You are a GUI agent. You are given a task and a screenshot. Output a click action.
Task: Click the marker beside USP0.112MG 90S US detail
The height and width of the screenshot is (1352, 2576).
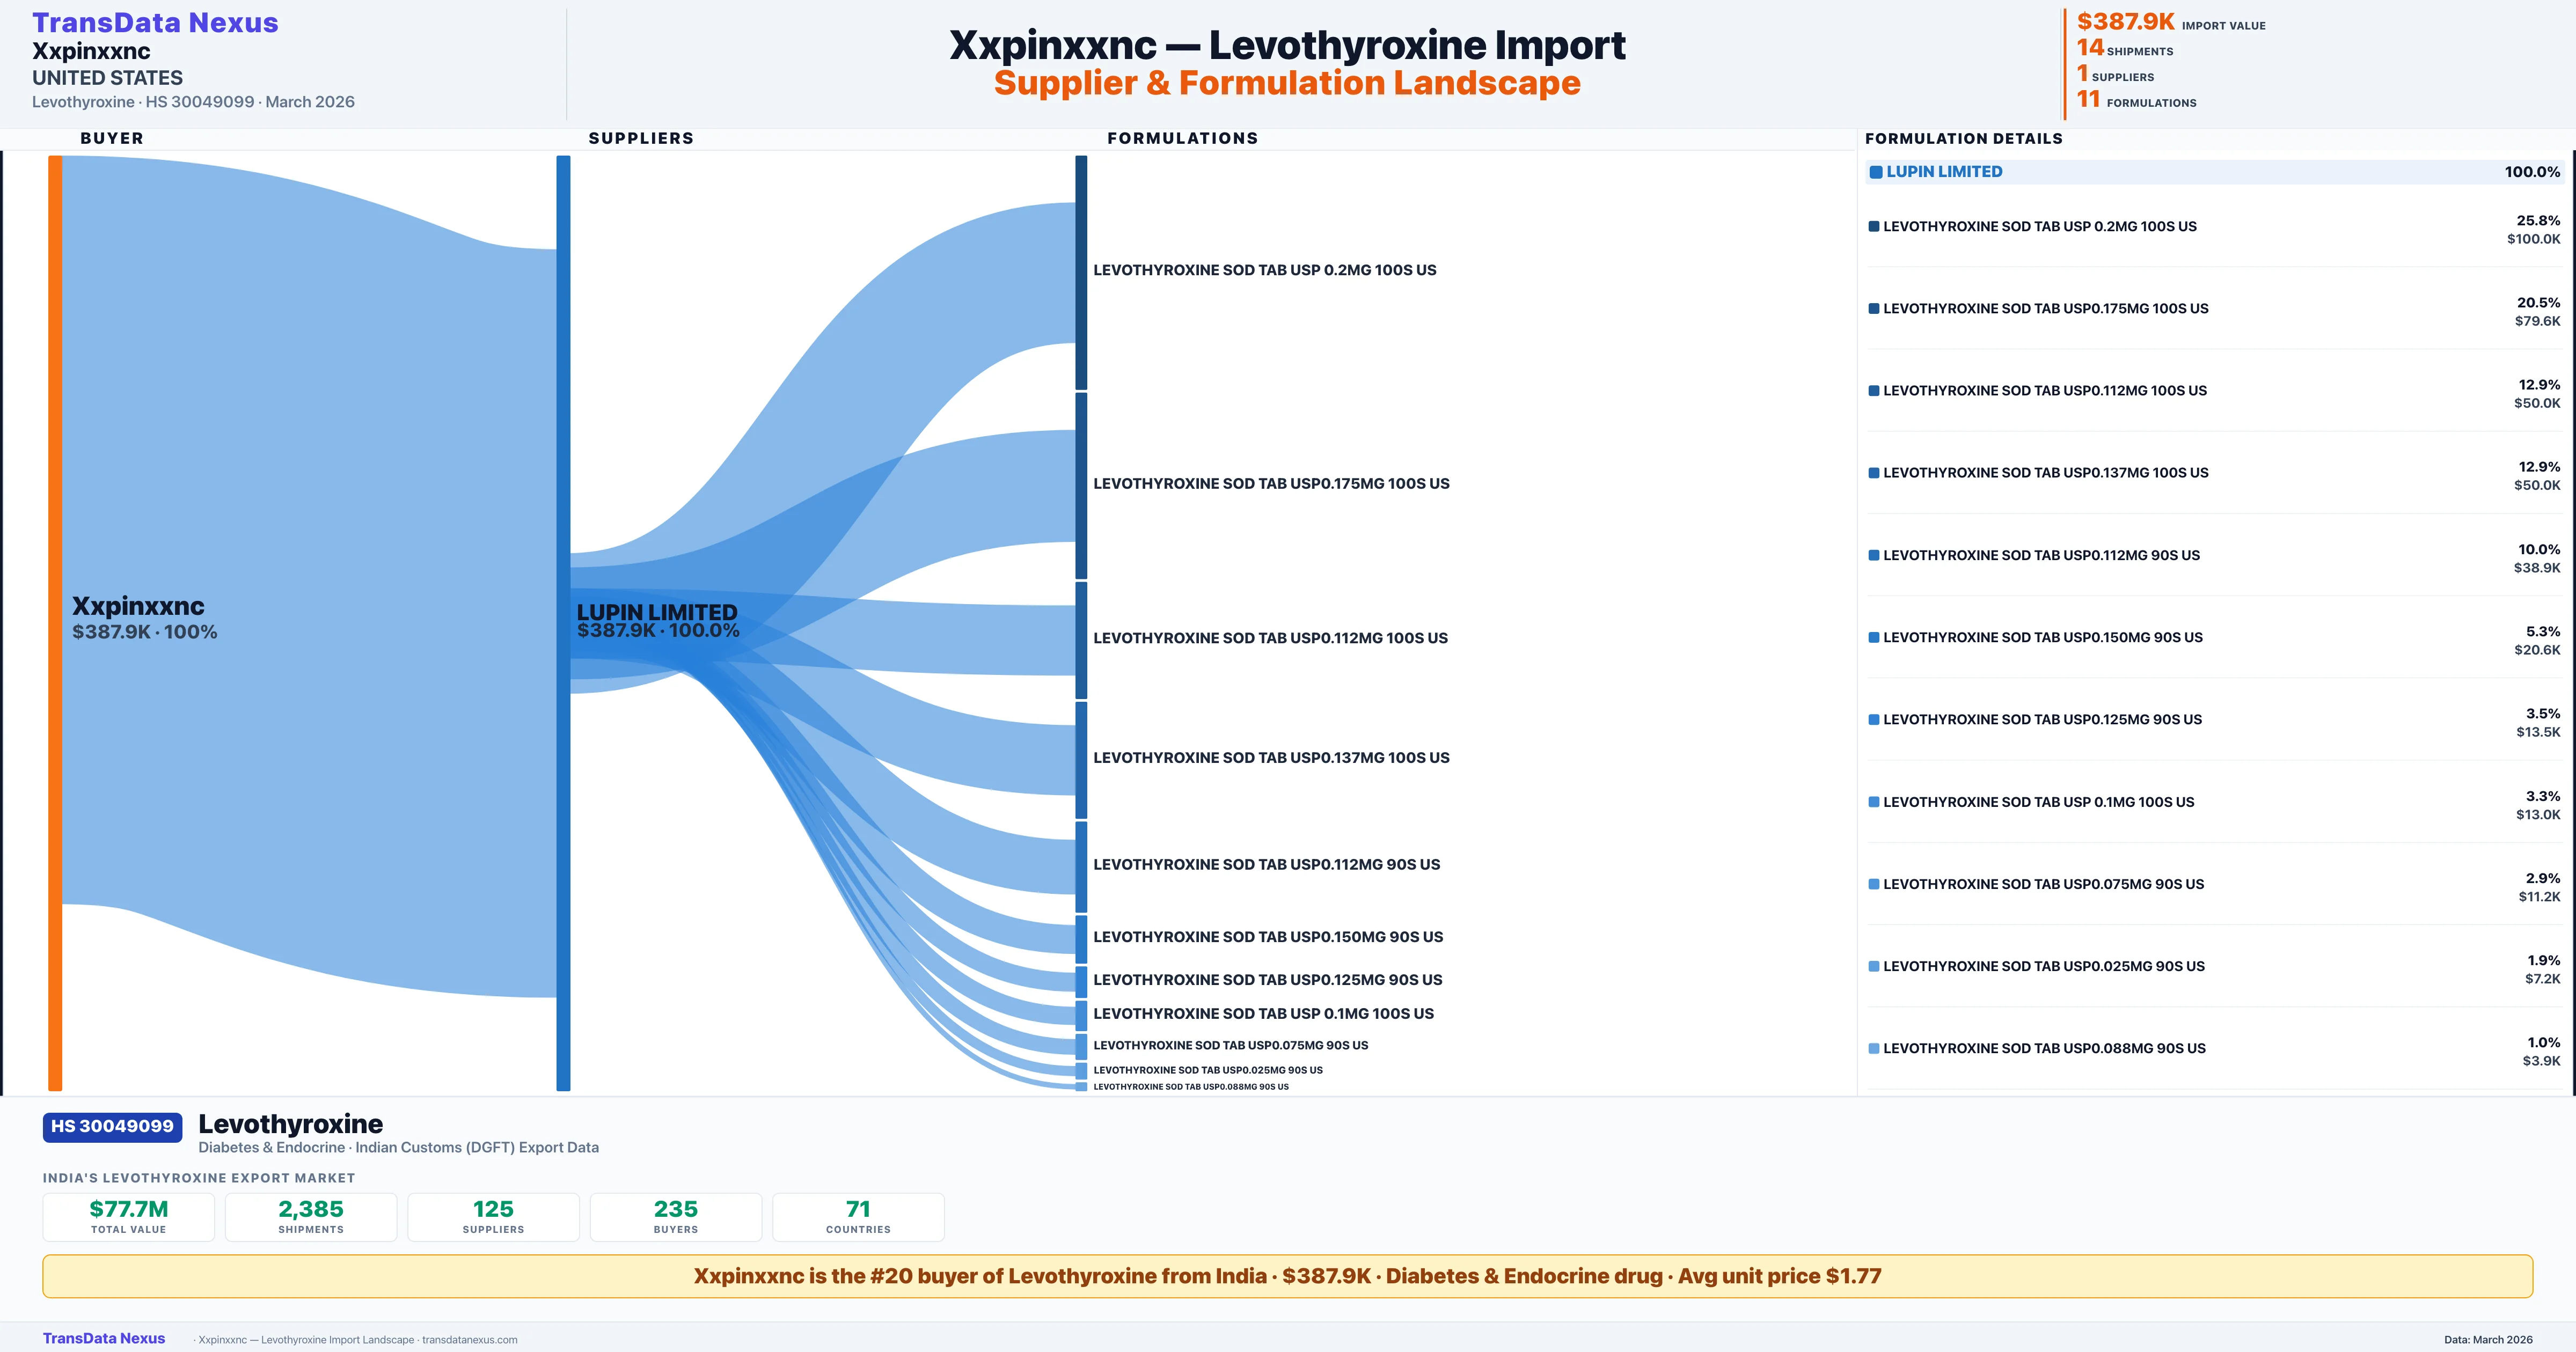tap(1874, 555)
